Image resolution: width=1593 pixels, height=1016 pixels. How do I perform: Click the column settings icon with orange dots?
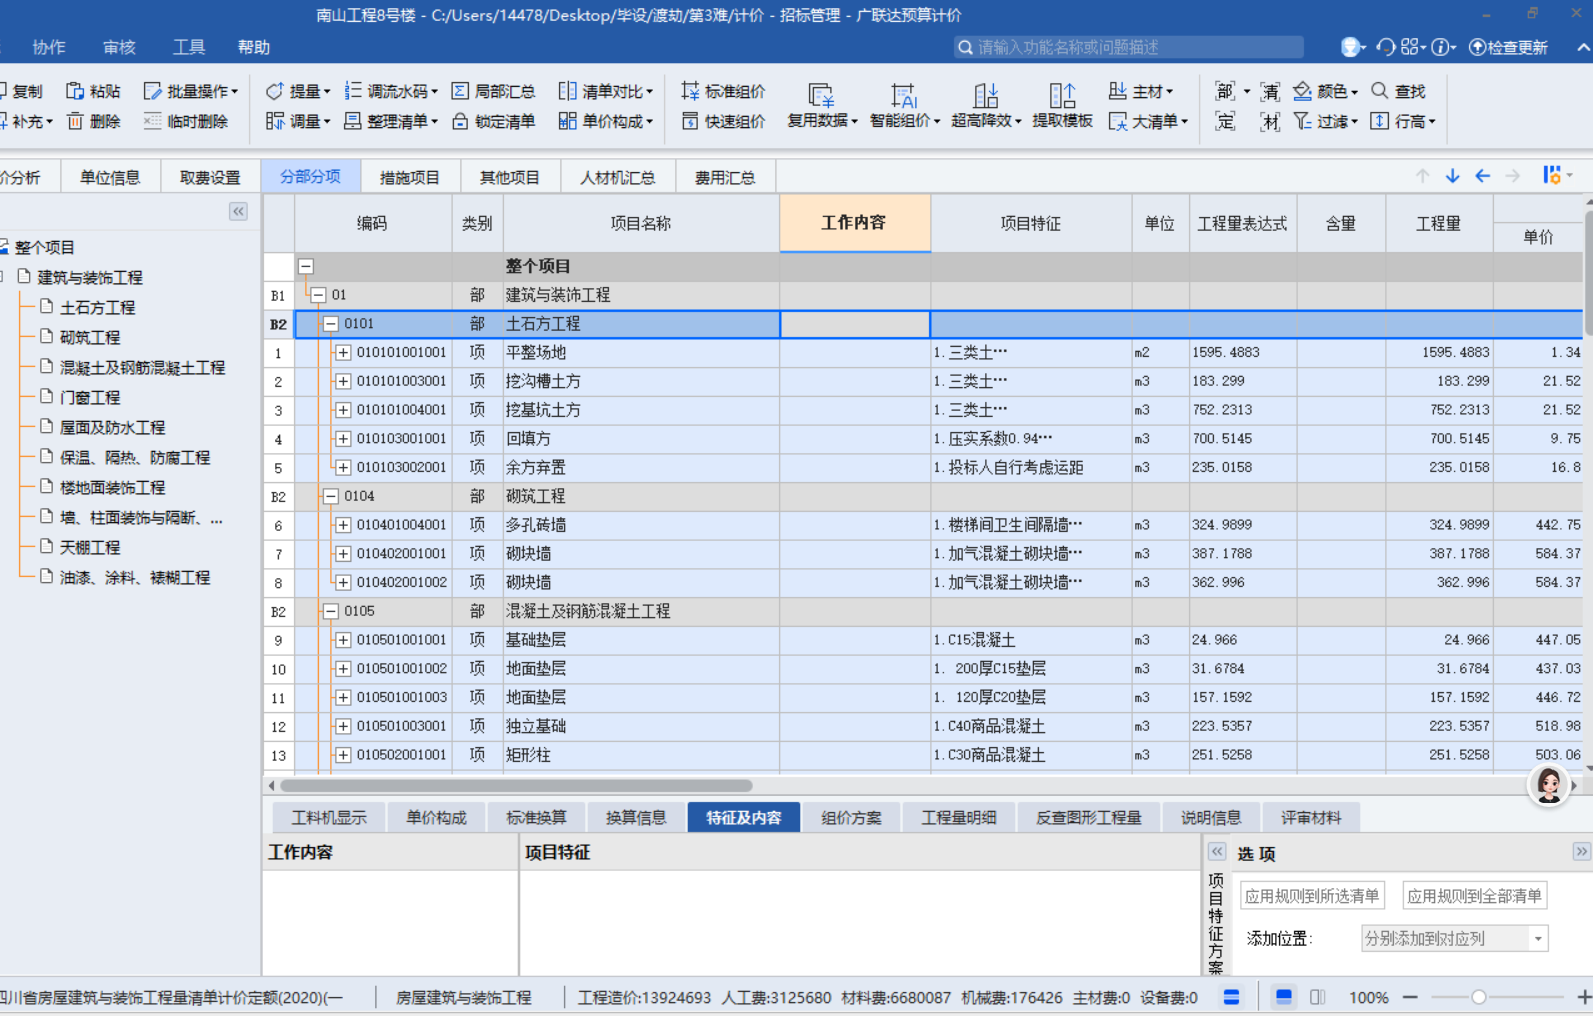pyautogui.click(x=1551, y=175)
